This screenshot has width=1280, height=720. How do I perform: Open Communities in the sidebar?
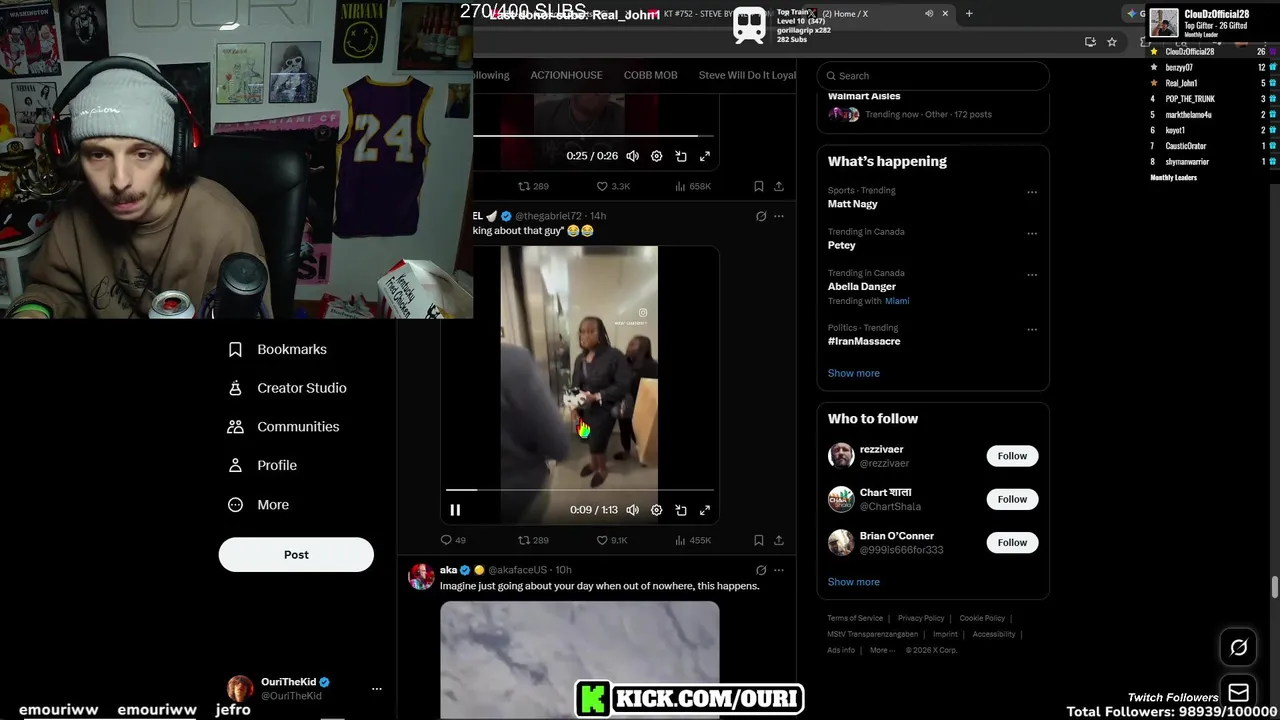point(284,427)
